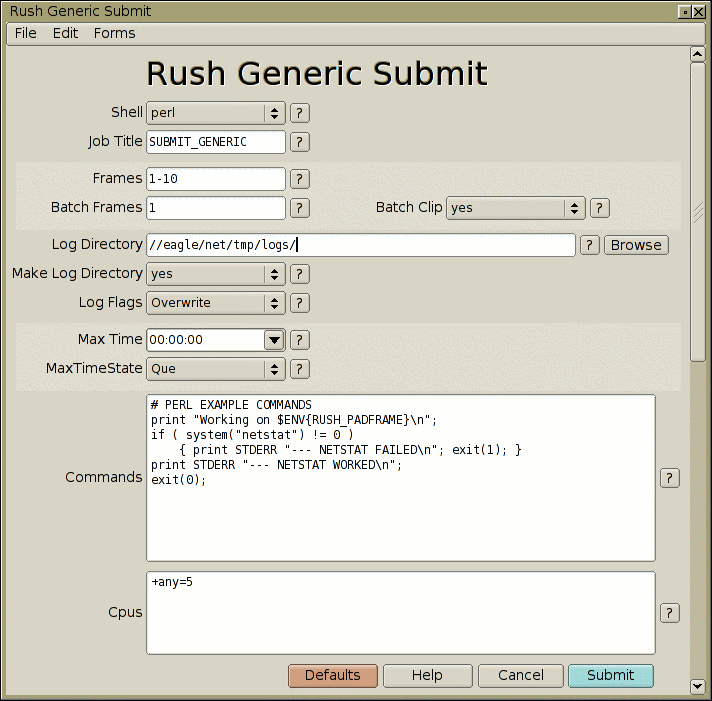Open help for the Commands box

(669, 478)
